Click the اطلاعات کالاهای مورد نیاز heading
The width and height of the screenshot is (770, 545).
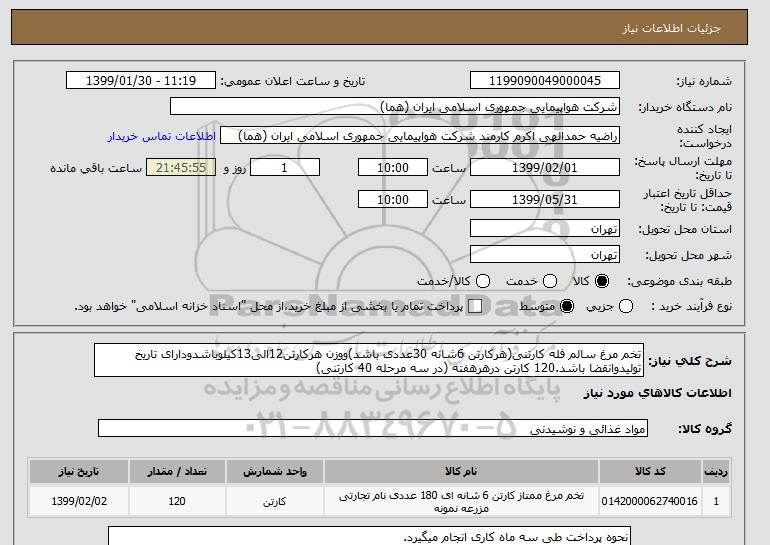(x=658, y=393)
